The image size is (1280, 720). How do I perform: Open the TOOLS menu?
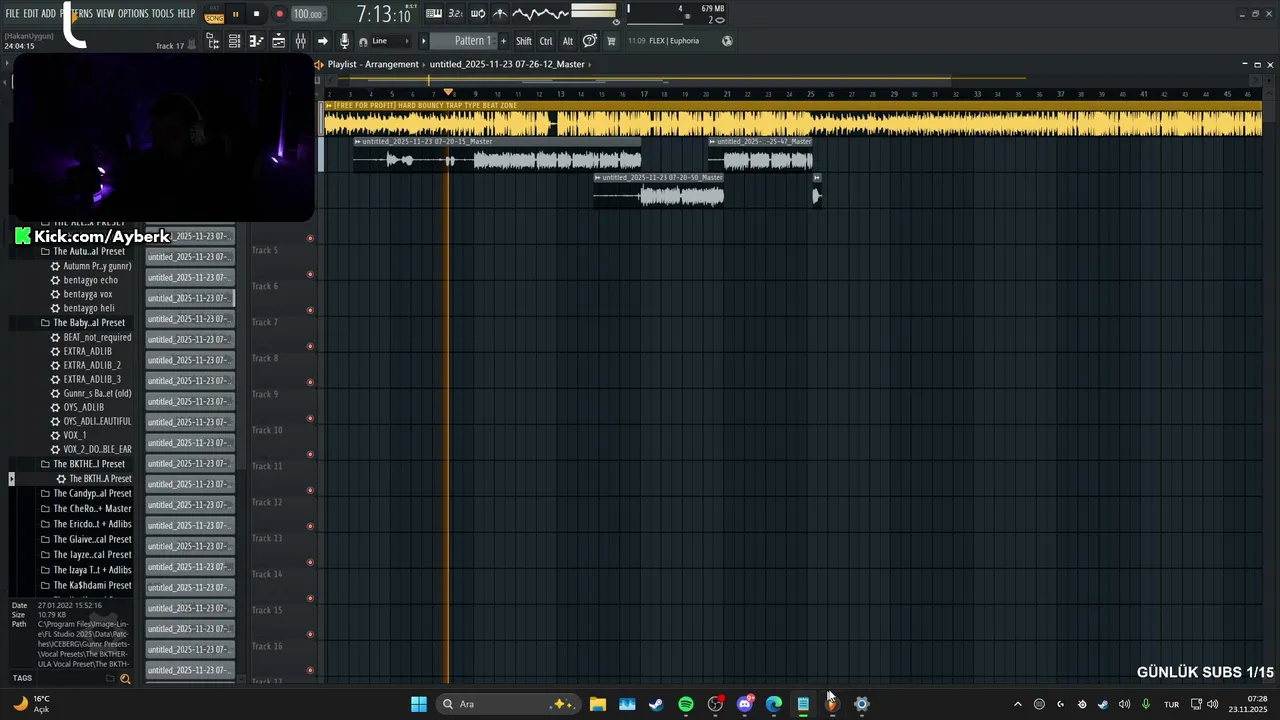163,14
